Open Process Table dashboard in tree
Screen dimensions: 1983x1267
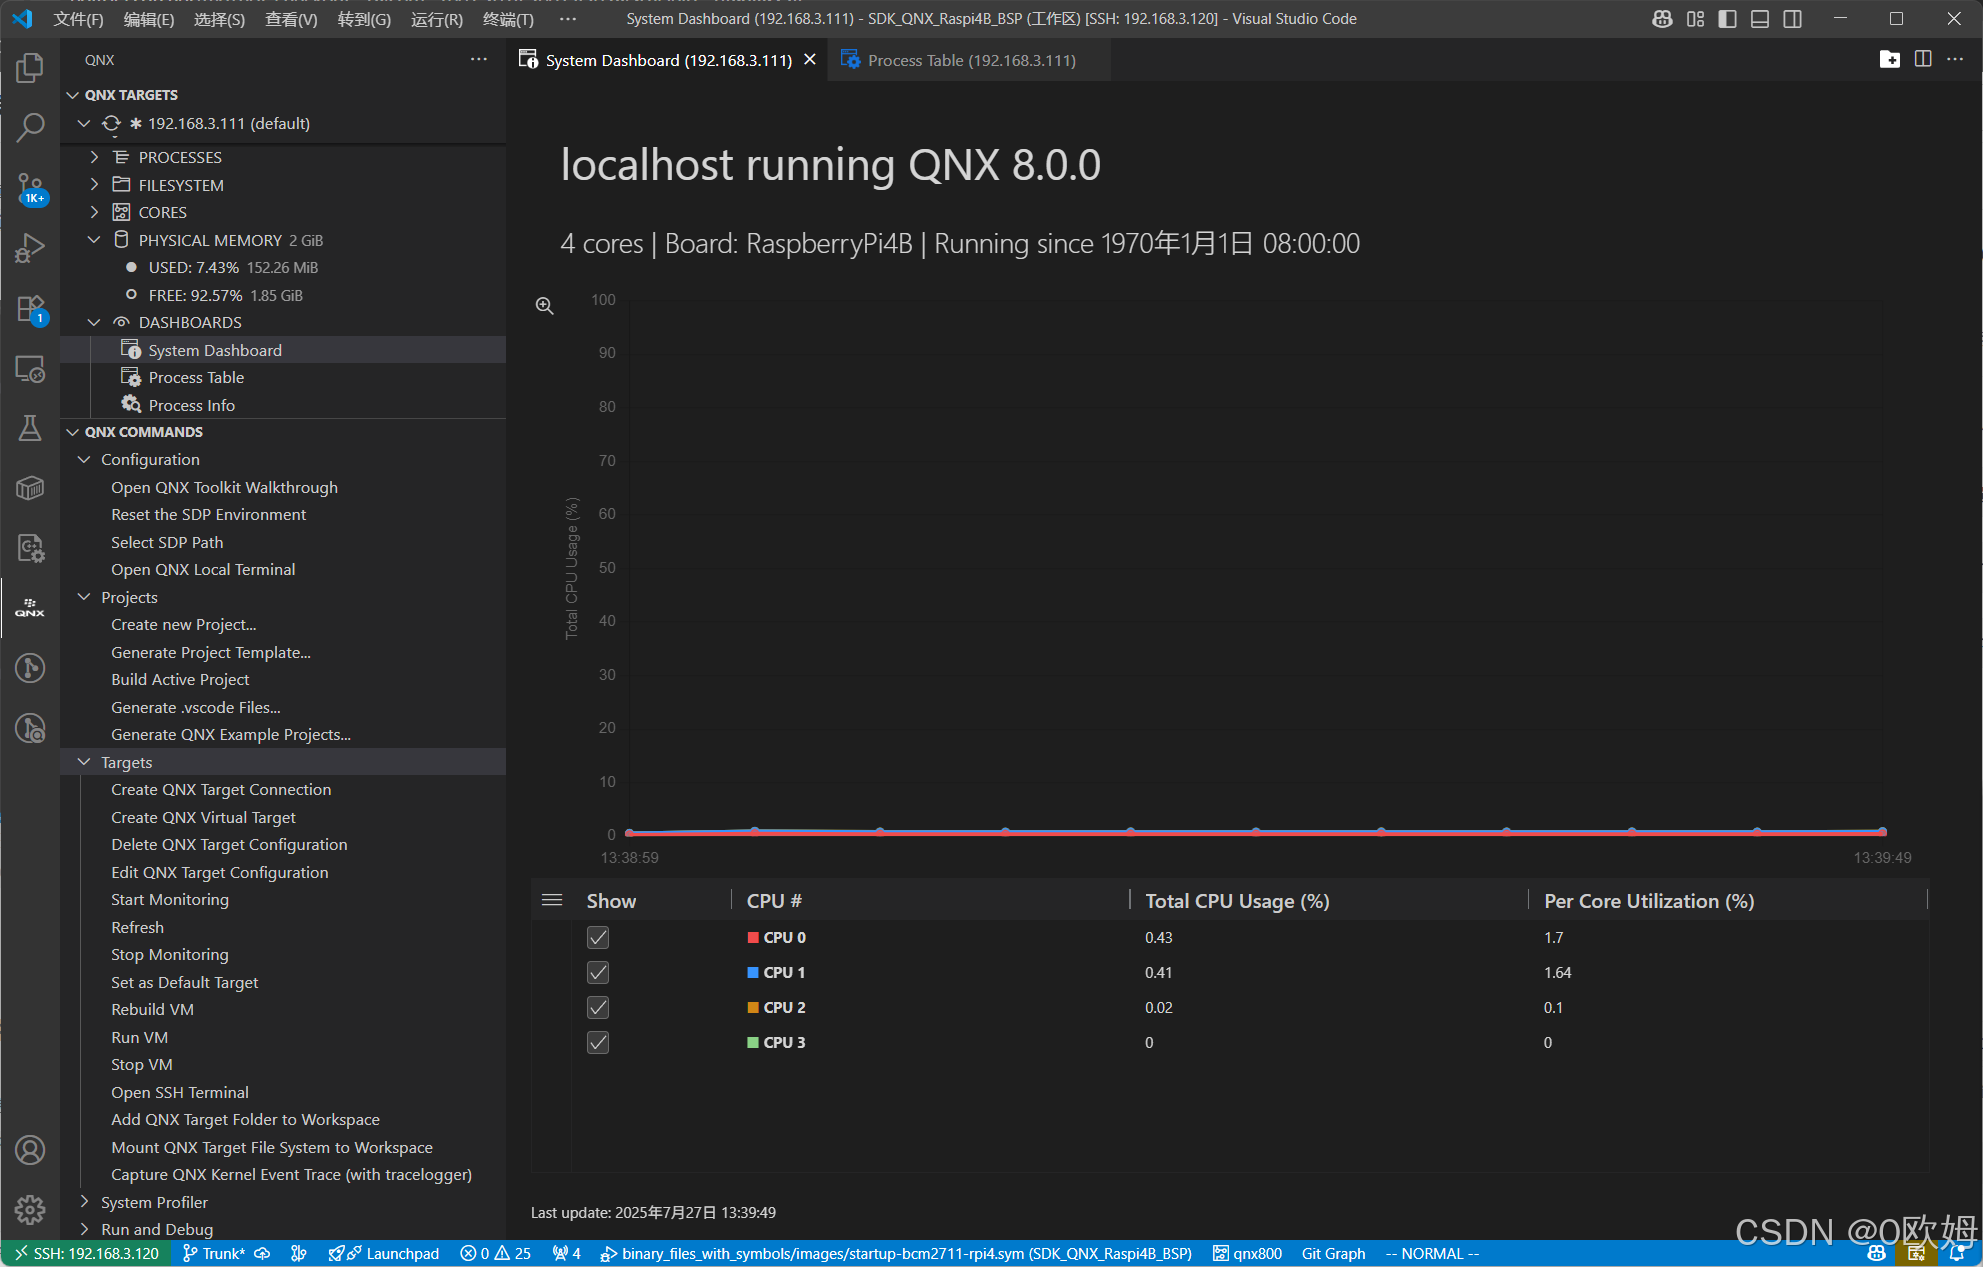[x=196, y=377]
